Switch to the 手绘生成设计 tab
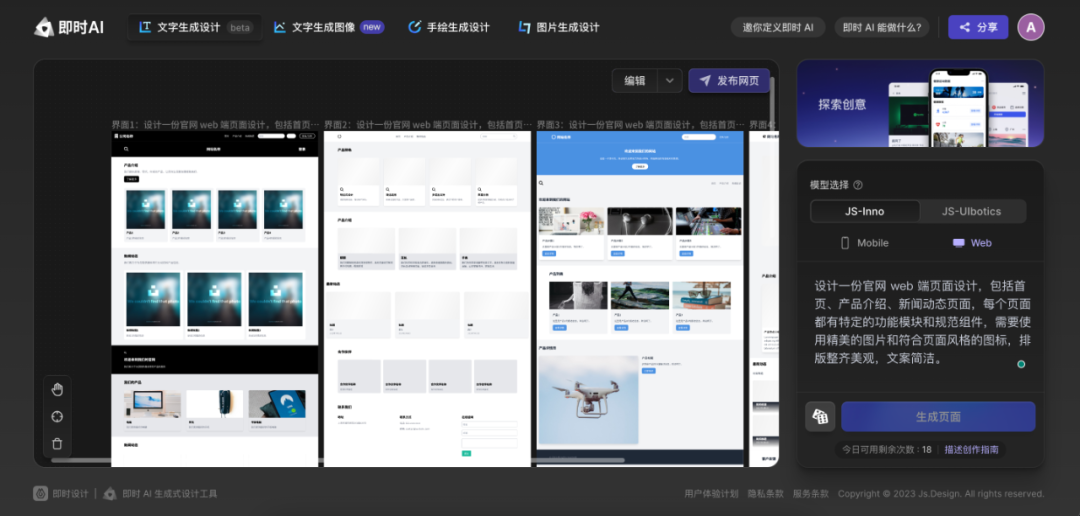 449,27
